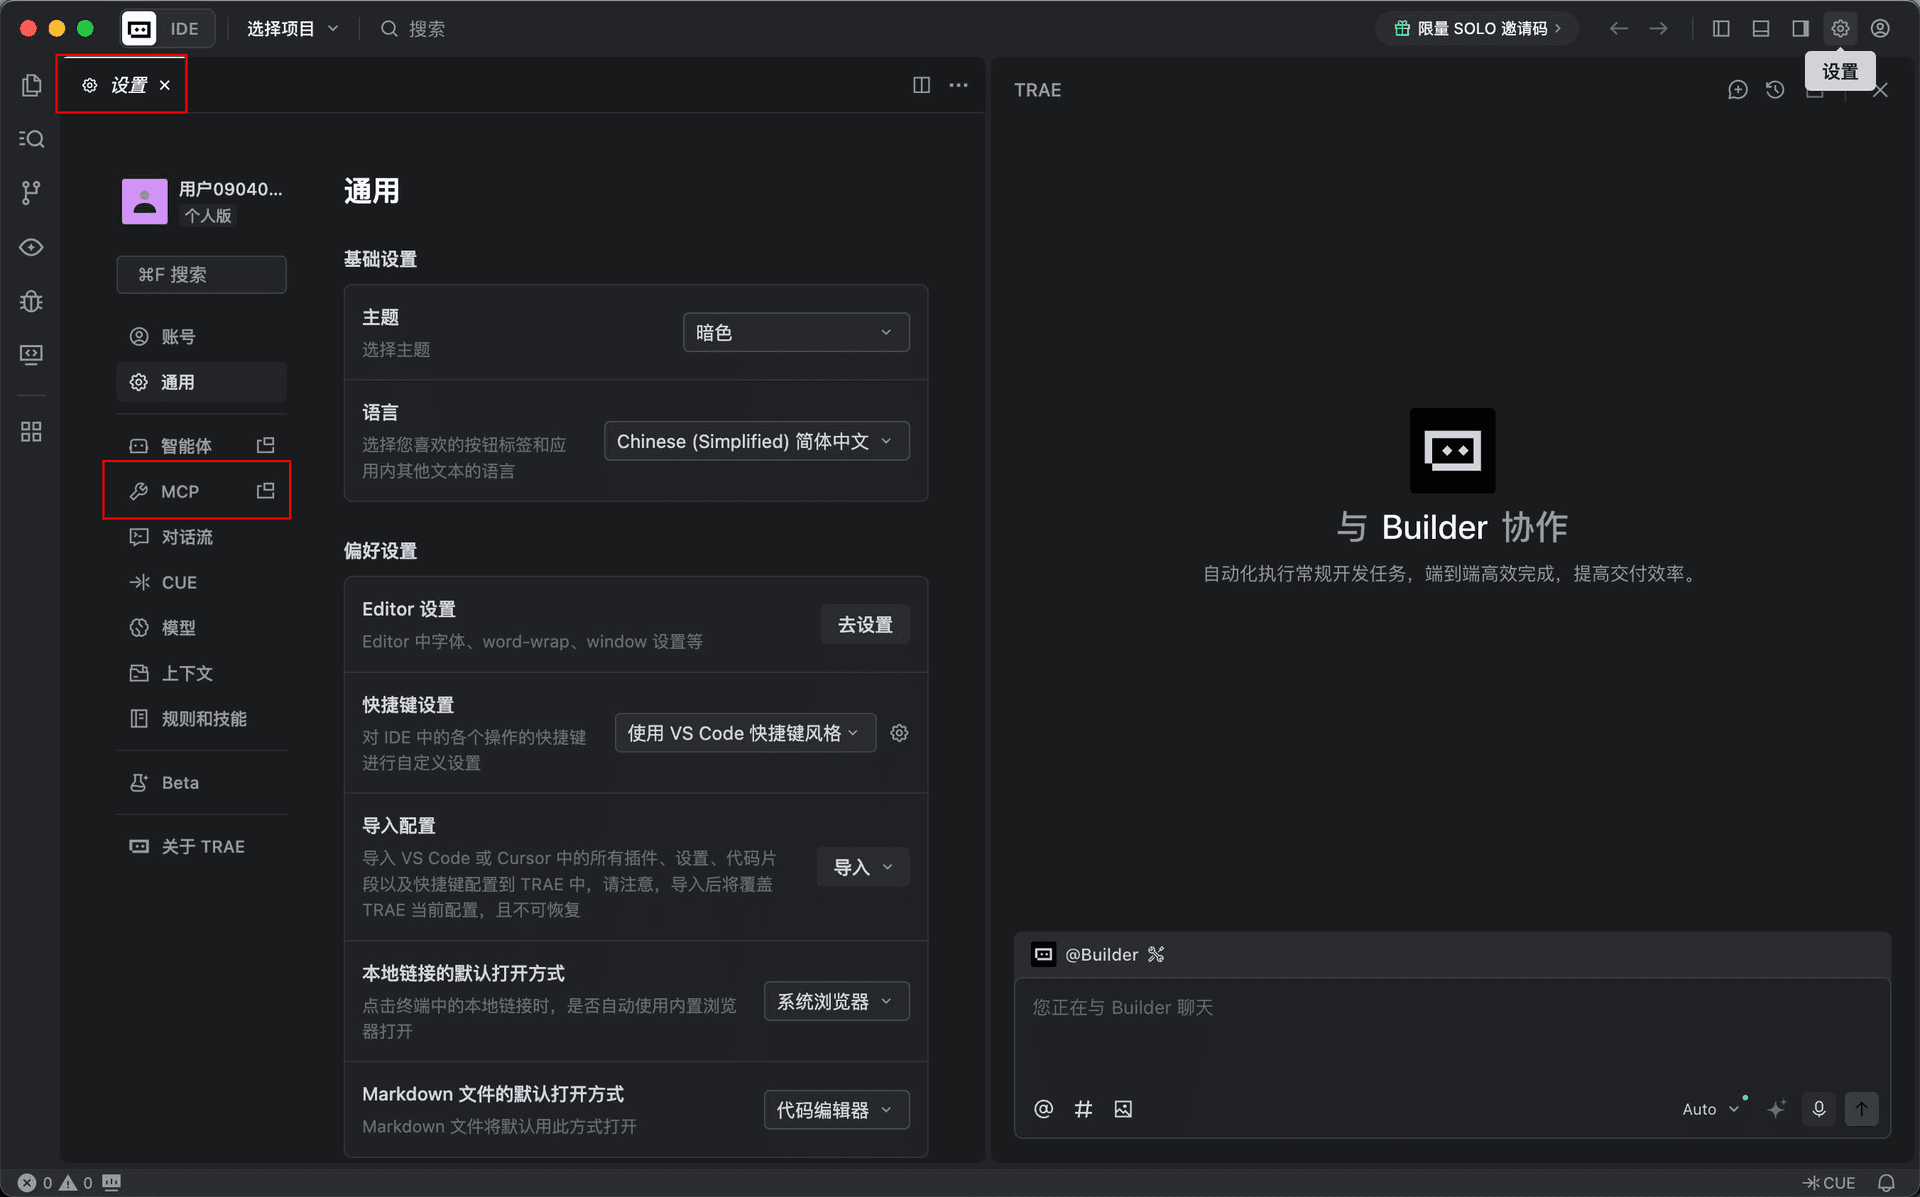Open the Debug bug icon
This screenshot has width=1920, height=1197.
tap(31, 301)
